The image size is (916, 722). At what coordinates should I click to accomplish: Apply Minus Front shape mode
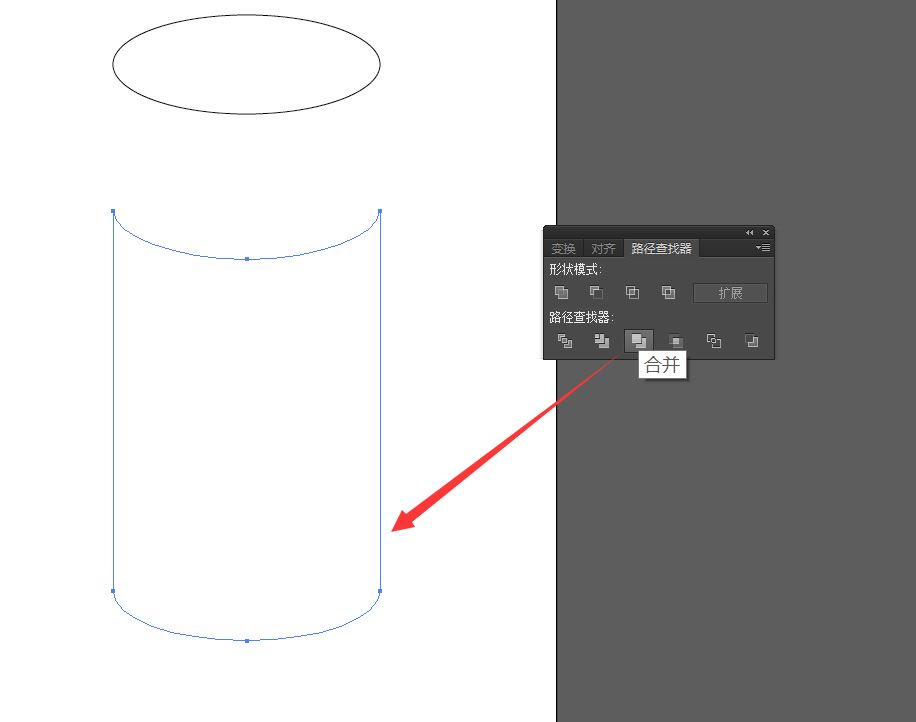coord(597,293)
